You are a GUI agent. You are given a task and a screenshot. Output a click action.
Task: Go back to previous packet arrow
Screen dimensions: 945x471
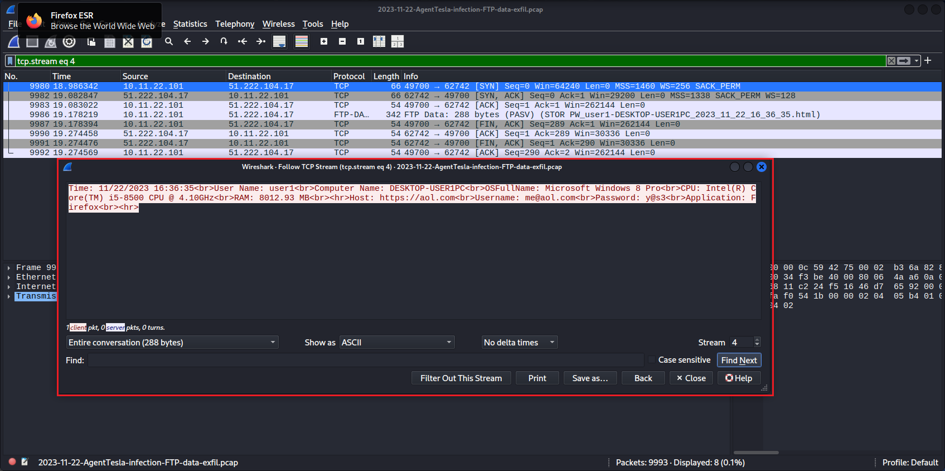187,42
